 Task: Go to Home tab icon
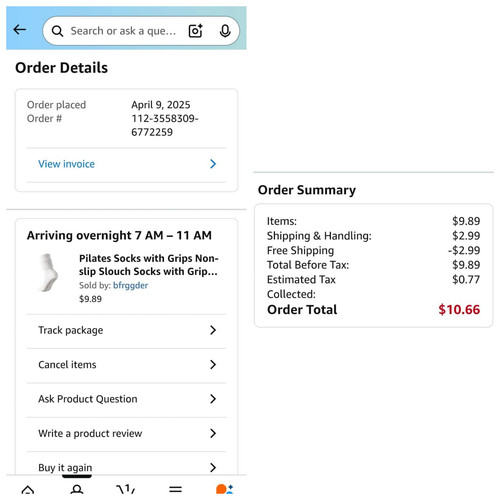click(28, 489)
